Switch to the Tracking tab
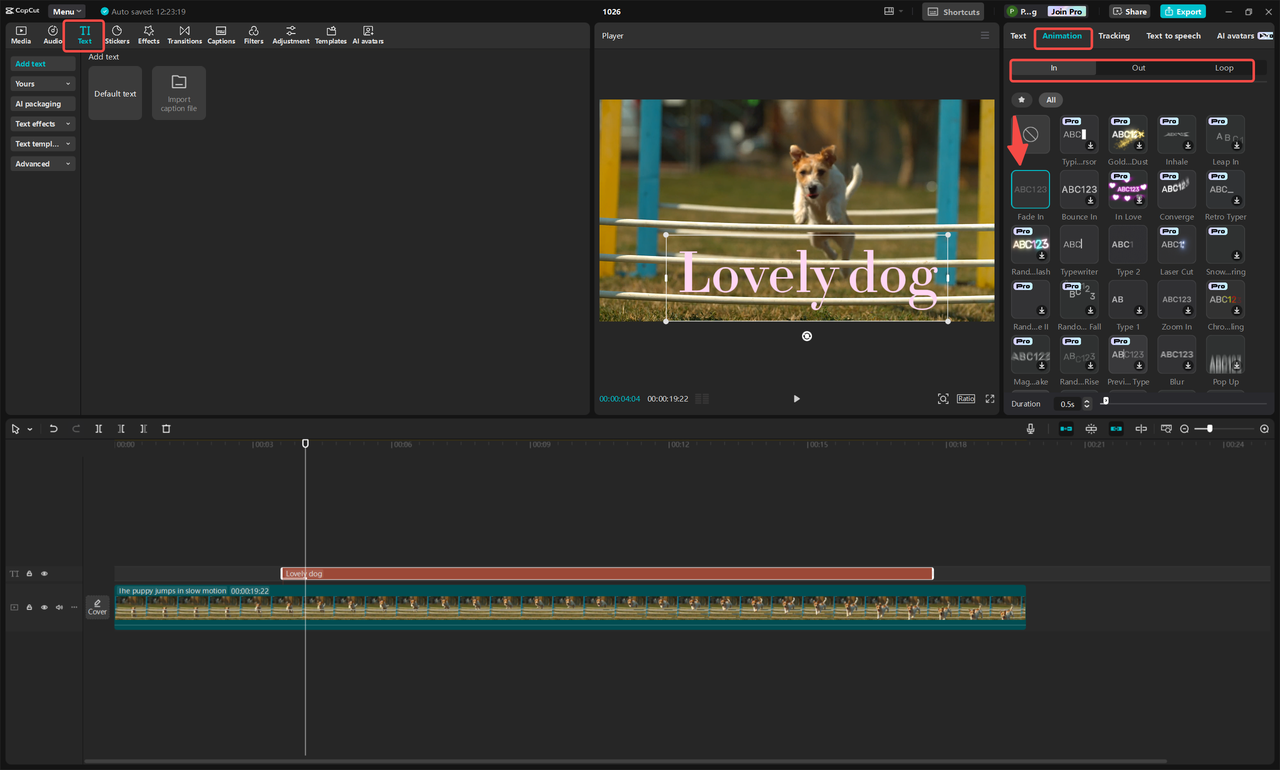1280x770 pixels. tap(1113, 36)
